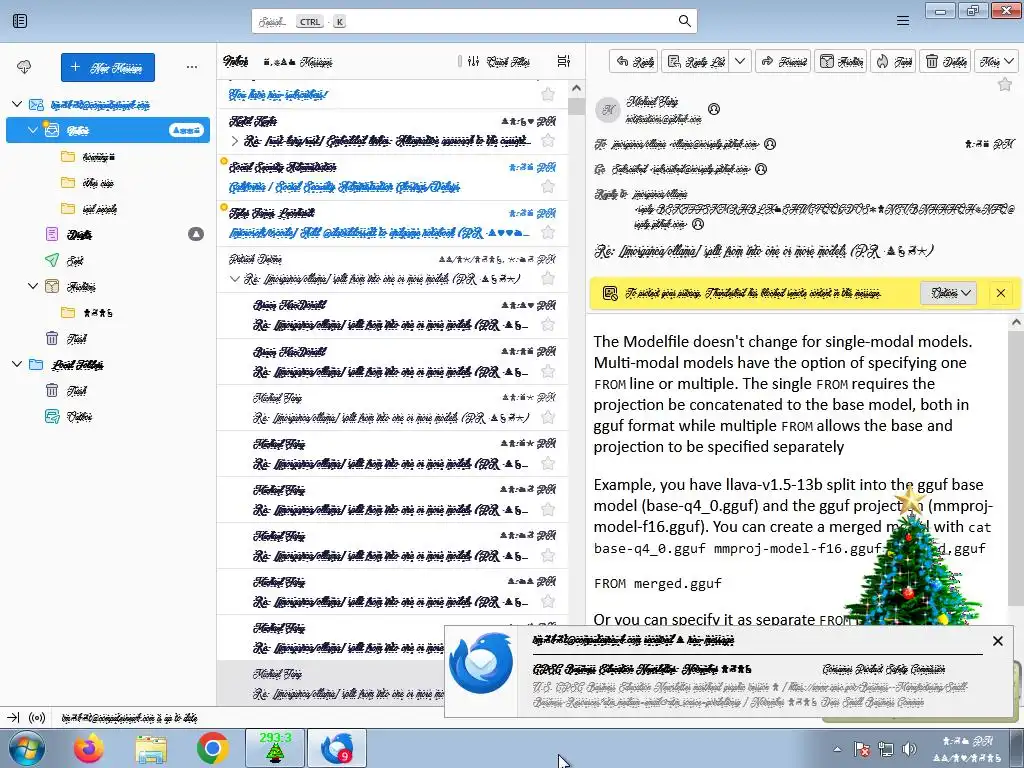Click contact icon beside the To recipient

pos(770,144)
